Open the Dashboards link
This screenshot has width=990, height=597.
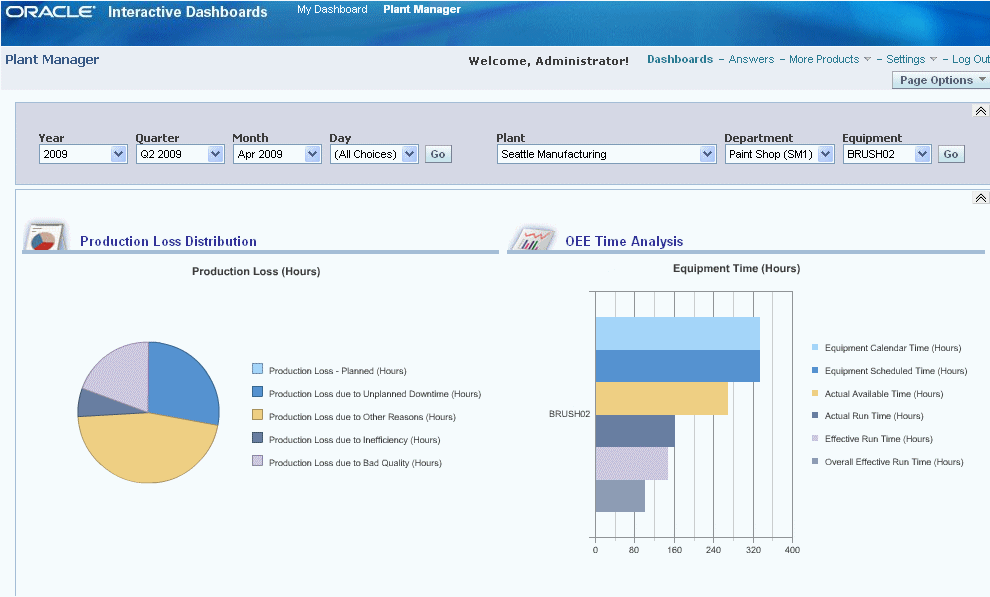[x=680, y=59]
